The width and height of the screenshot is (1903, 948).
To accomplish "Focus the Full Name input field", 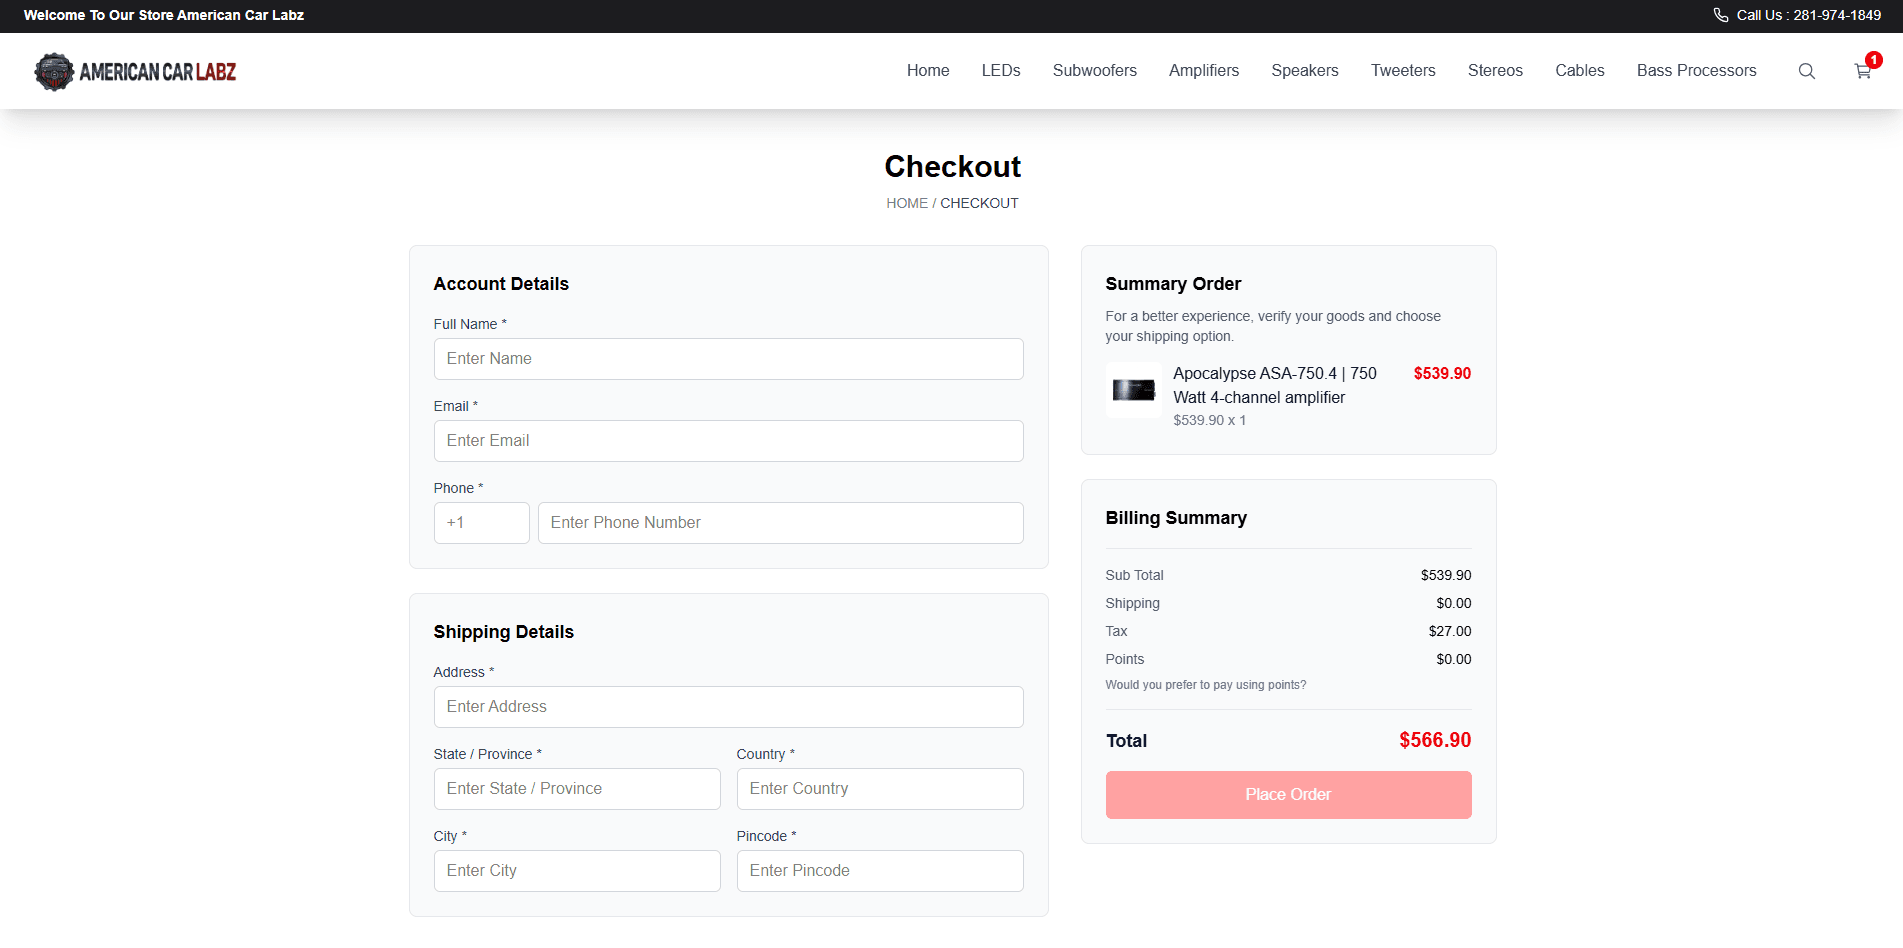I will click(728, 359).
